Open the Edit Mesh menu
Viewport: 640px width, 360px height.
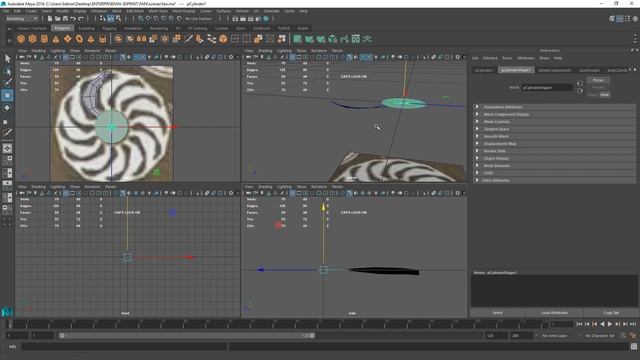(x=135, y=11)
